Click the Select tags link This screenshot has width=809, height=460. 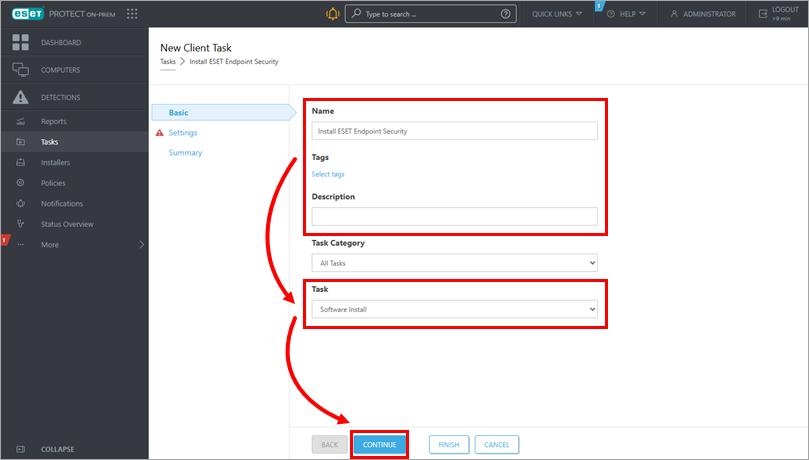click(x=328, y=174)
